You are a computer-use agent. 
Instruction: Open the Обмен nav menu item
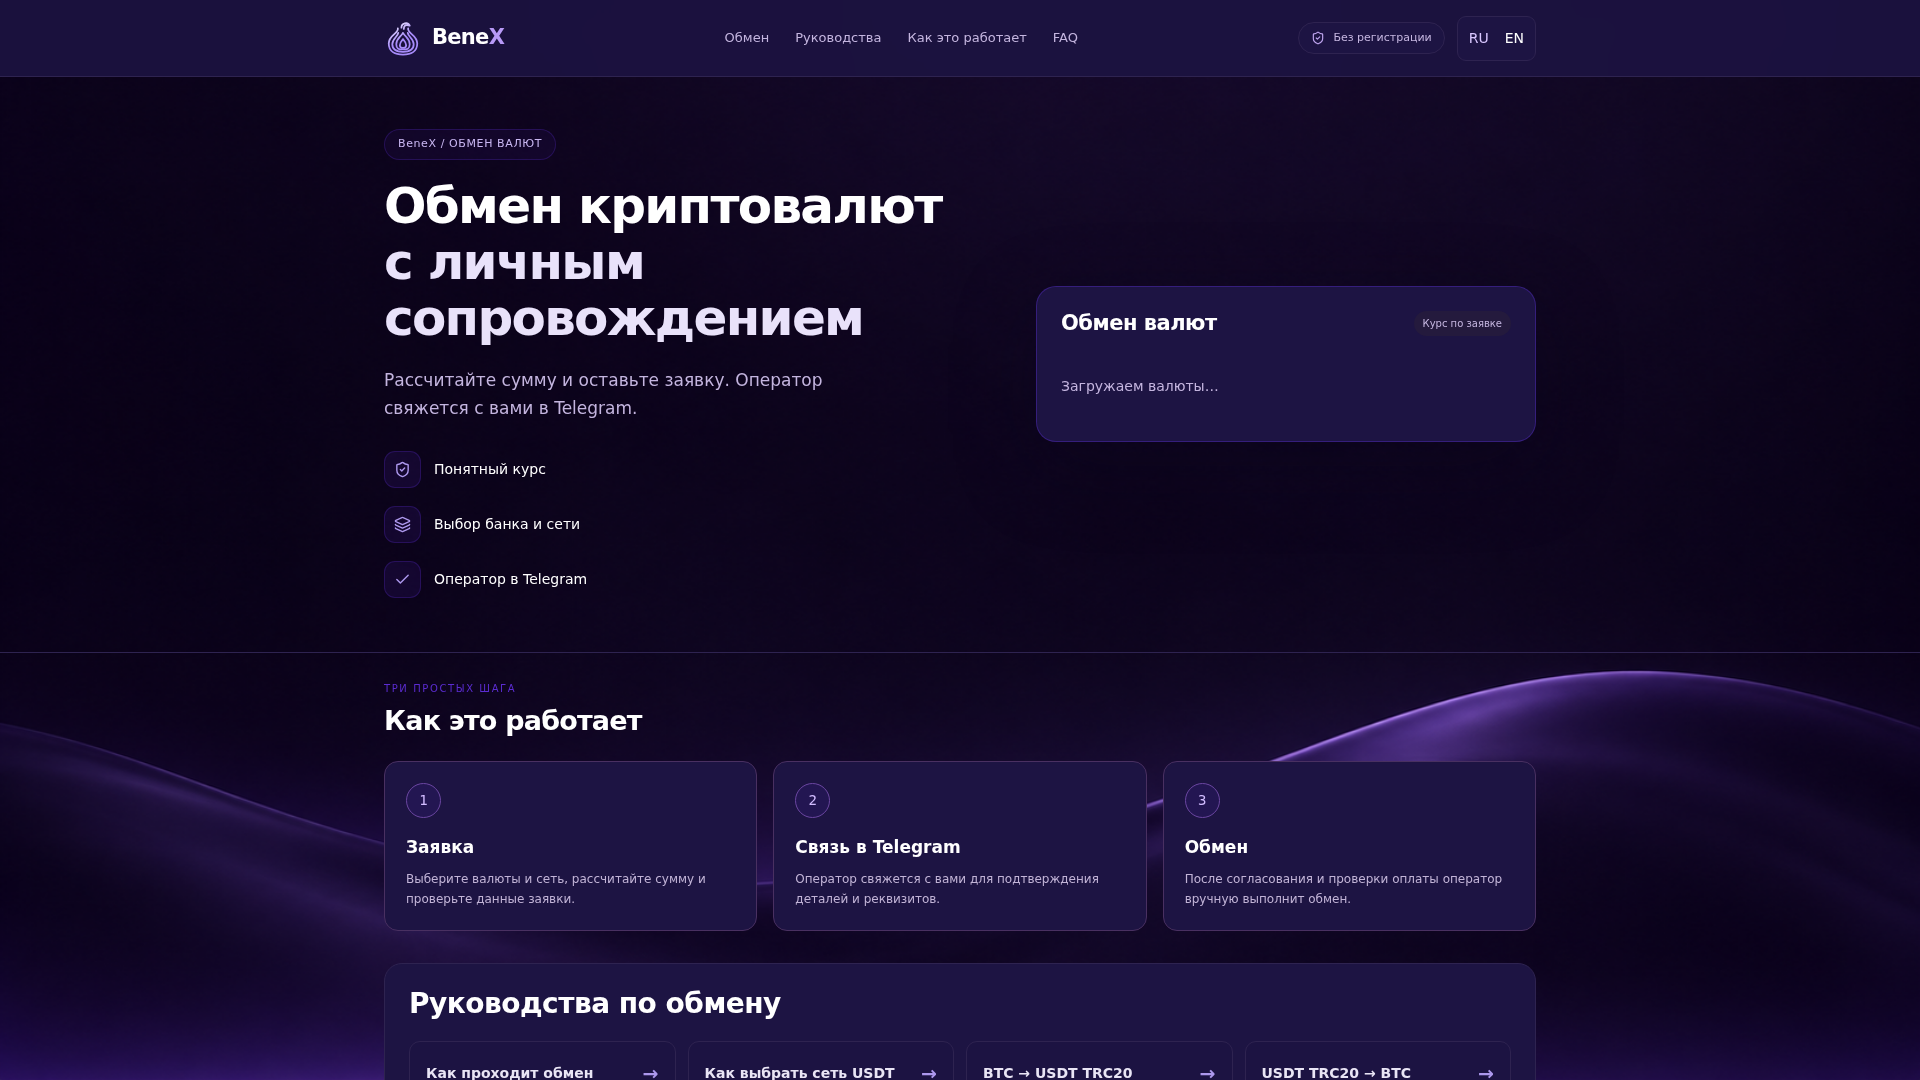click(746, 38)
